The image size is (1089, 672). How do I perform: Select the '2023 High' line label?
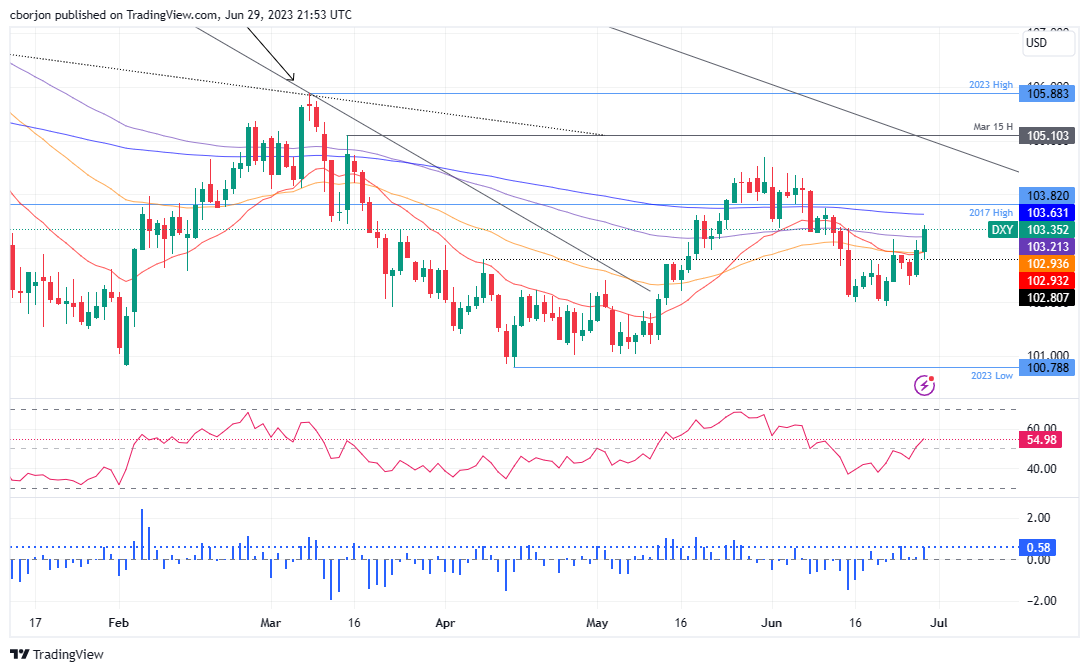[x=990, y=85]
